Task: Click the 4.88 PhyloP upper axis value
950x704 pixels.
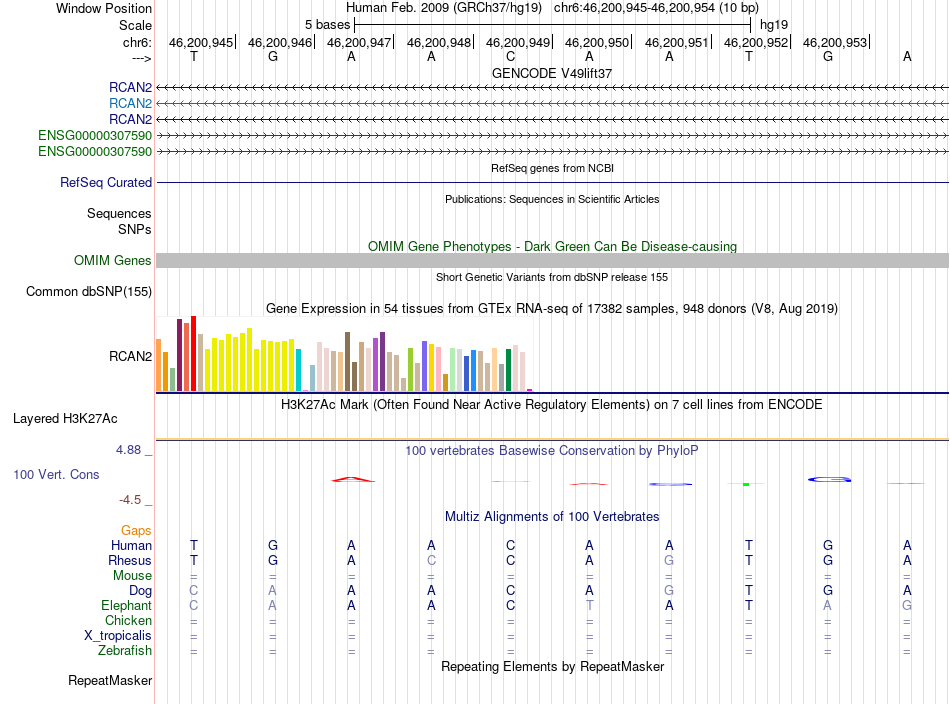Action: click(128, 450)
